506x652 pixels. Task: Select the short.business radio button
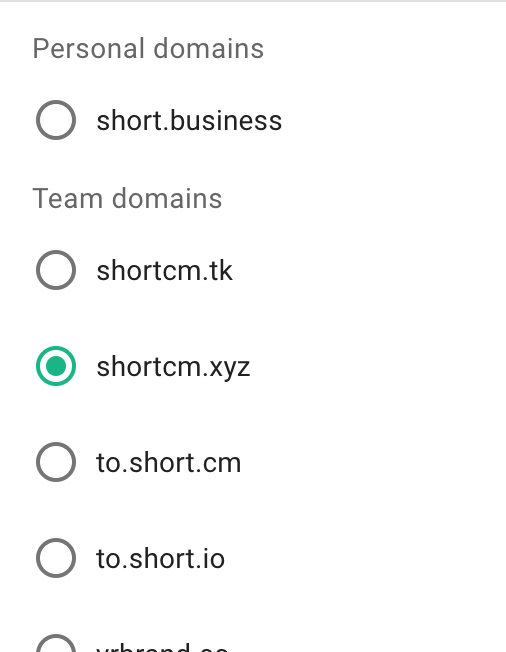(x=56, y=120)
